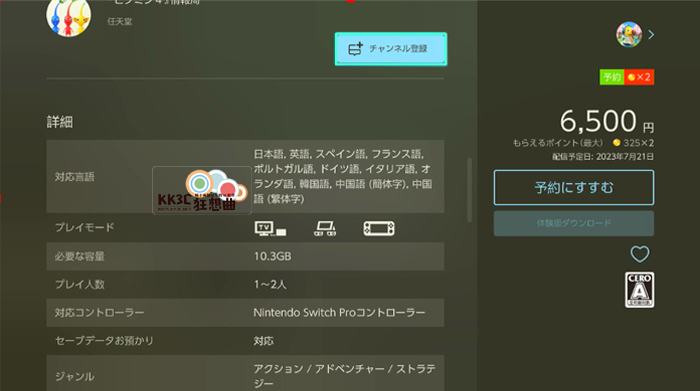
Task: Click the もらえるポイント(最大) label
Action: click(x=558, y=143)
